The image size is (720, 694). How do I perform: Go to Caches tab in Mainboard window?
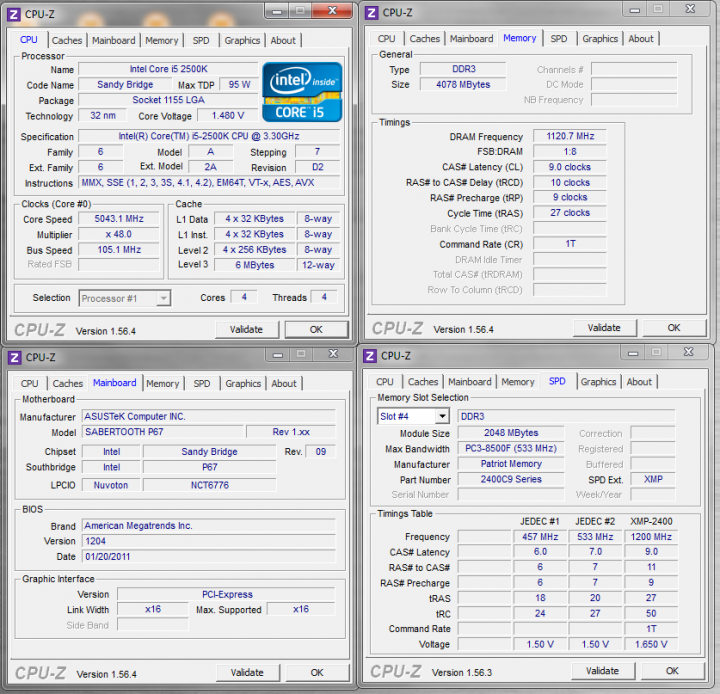pos(68,384)
